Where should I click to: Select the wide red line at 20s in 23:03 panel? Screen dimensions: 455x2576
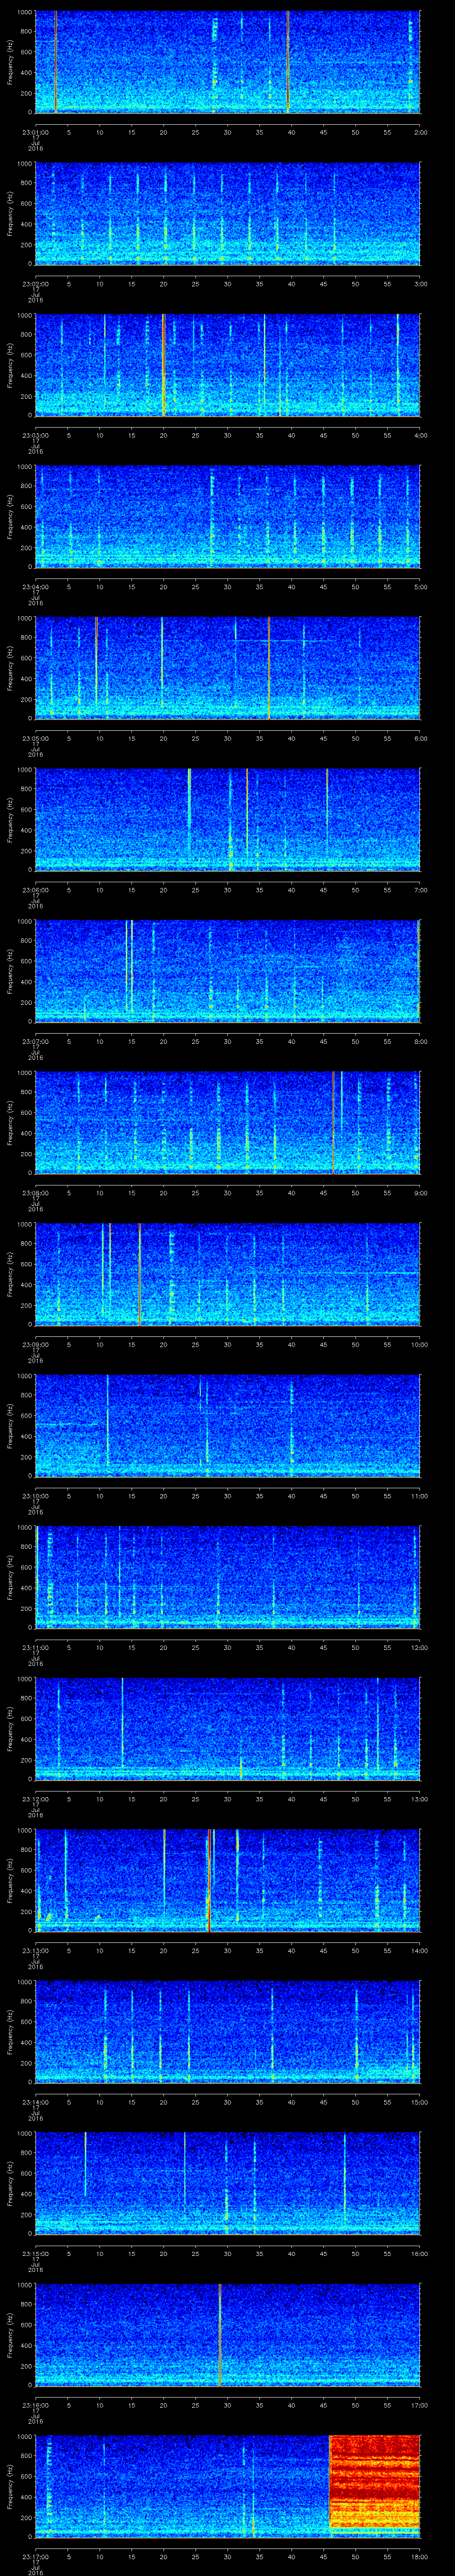point(163,365)
